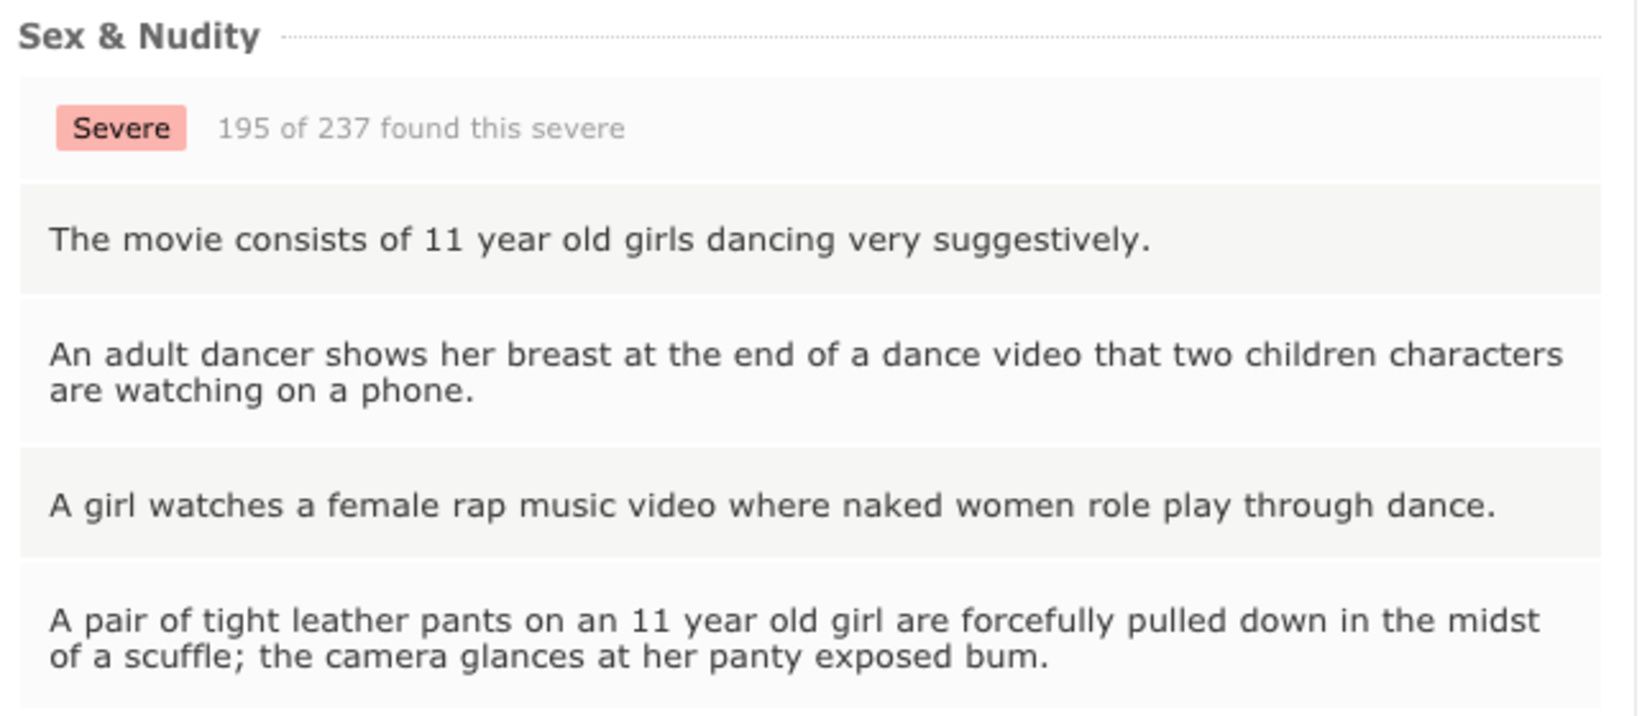Click the words 'found this severe'
This screenshot has height=716, width=1642.
[x=502, y=128]
